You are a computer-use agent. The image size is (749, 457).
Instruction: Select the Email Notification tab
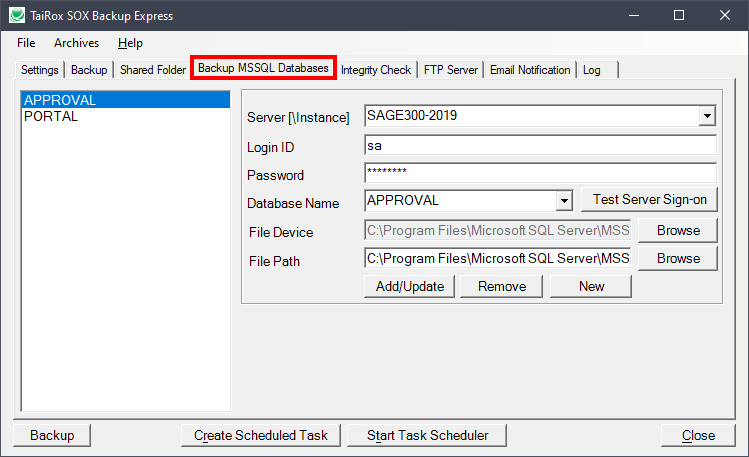[530, 70]
